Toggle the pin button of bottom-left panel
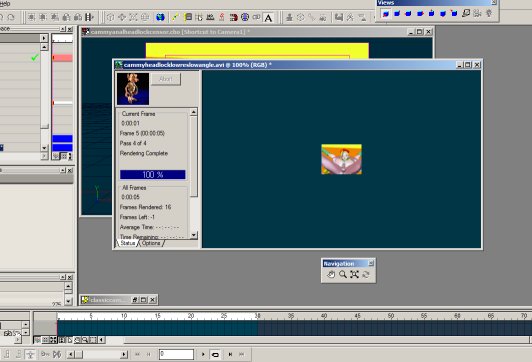The image size is (532, 362). click(63, 277)
